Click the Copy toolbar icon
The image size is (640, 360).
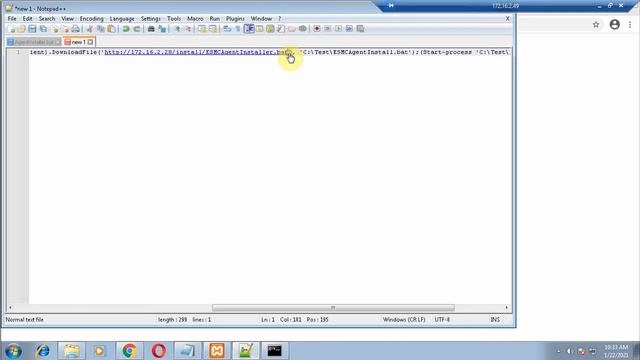100,29
